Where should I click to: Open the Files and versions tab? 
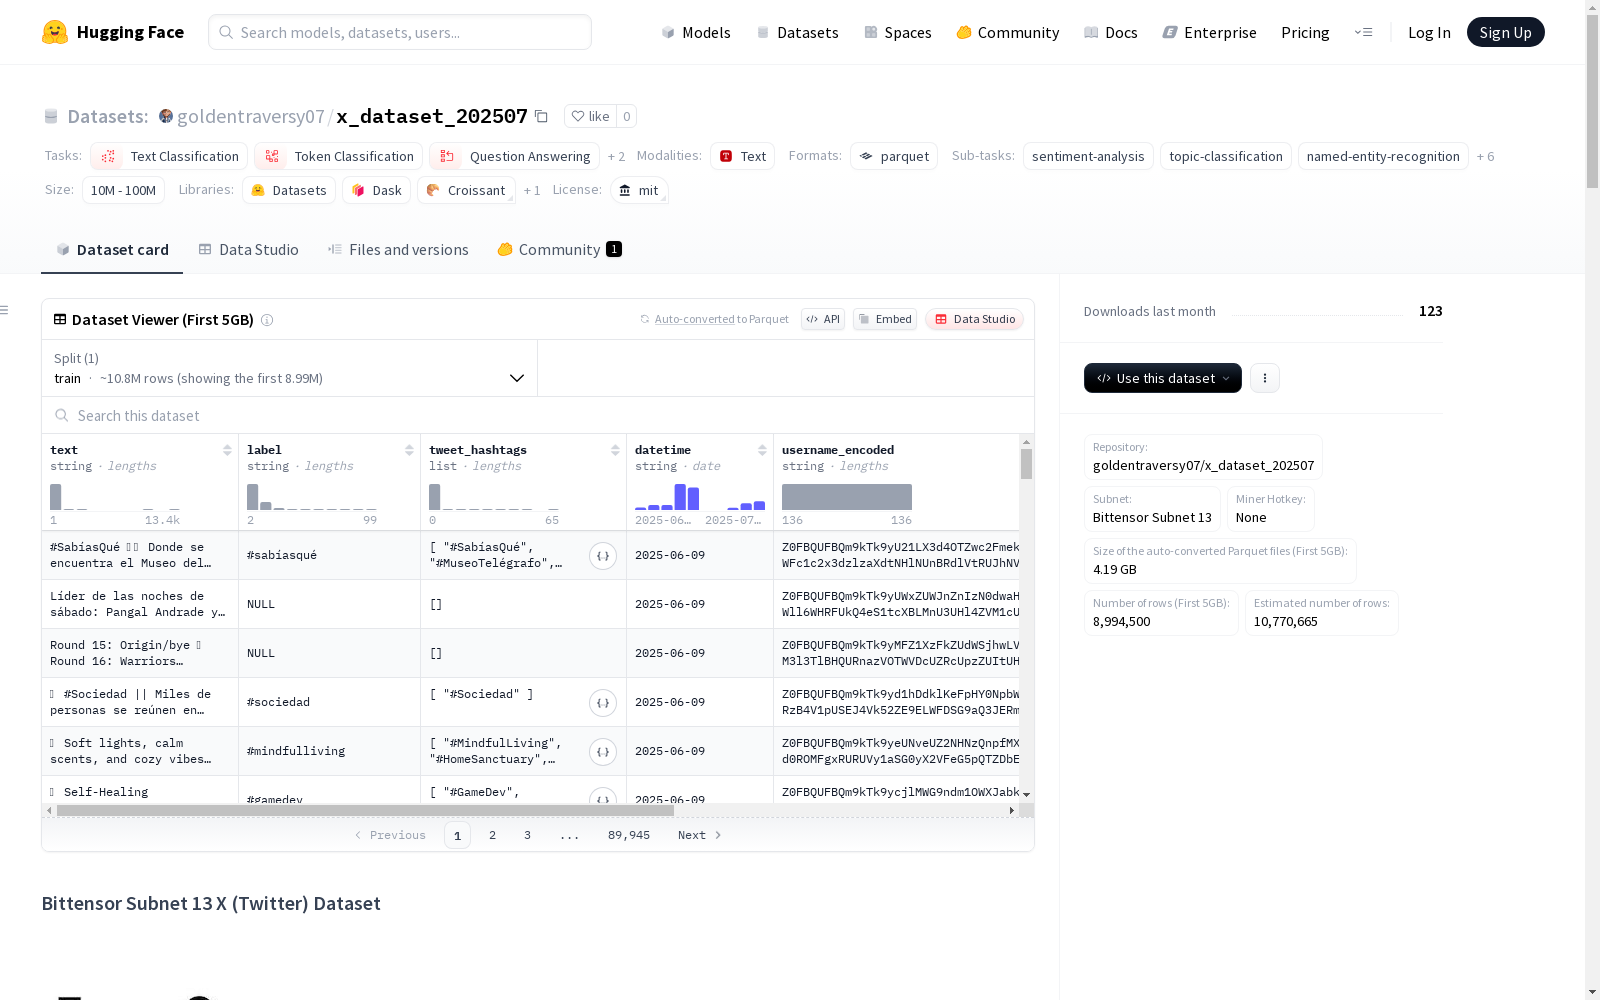pyautogui.click(x=398, y=250)
